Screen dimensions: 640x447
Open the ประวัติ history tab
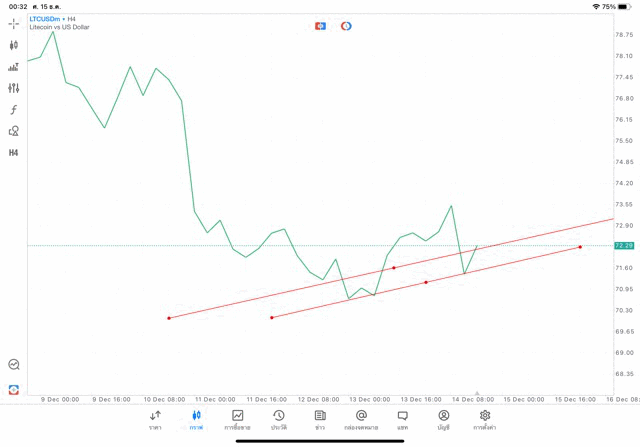click(x=279, y=419)
